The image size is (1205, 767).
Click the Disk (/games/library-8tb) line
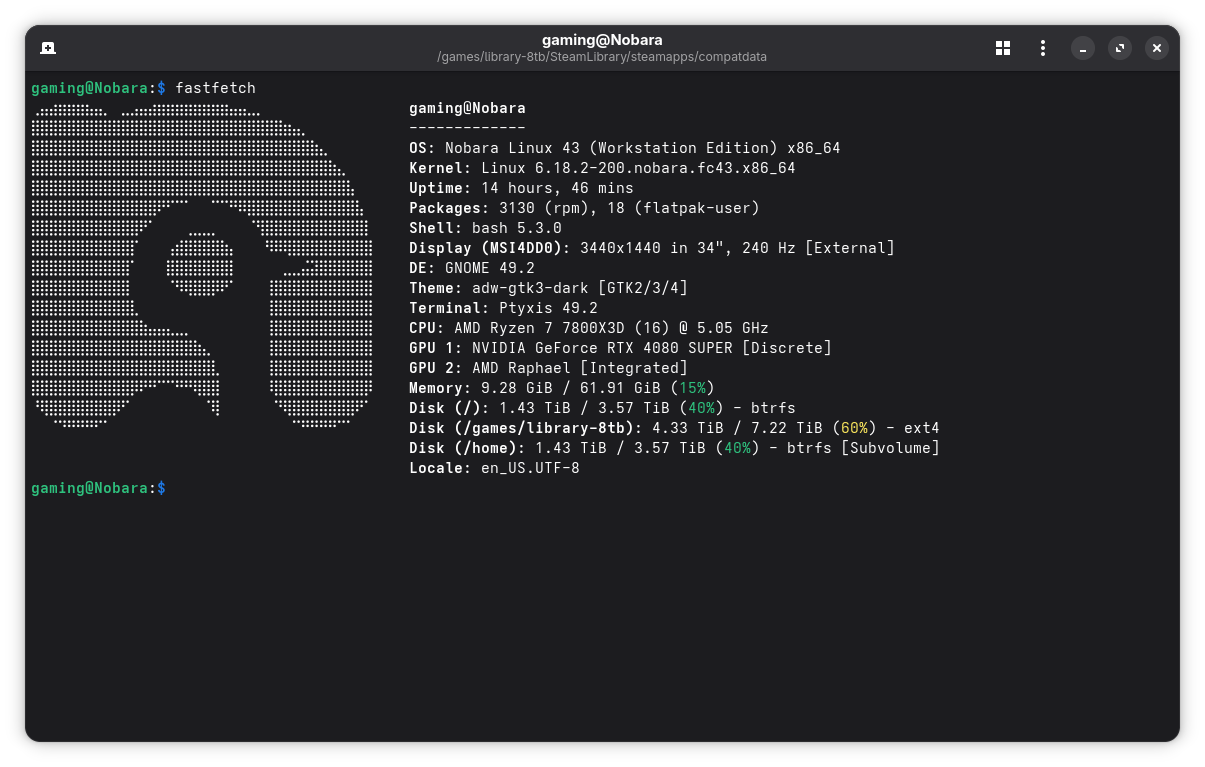point(674,428)
